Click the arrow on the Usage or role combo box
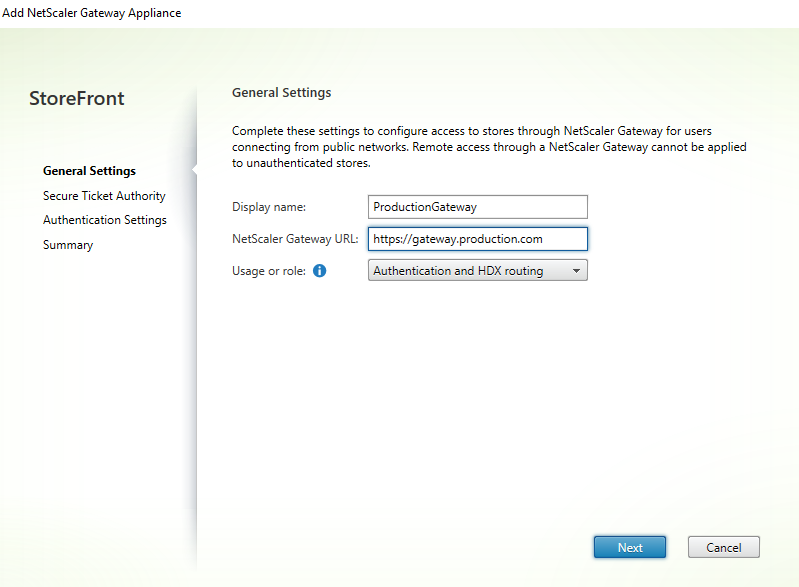The width and height of the screenshot is (799, 587). pos(576,271)
